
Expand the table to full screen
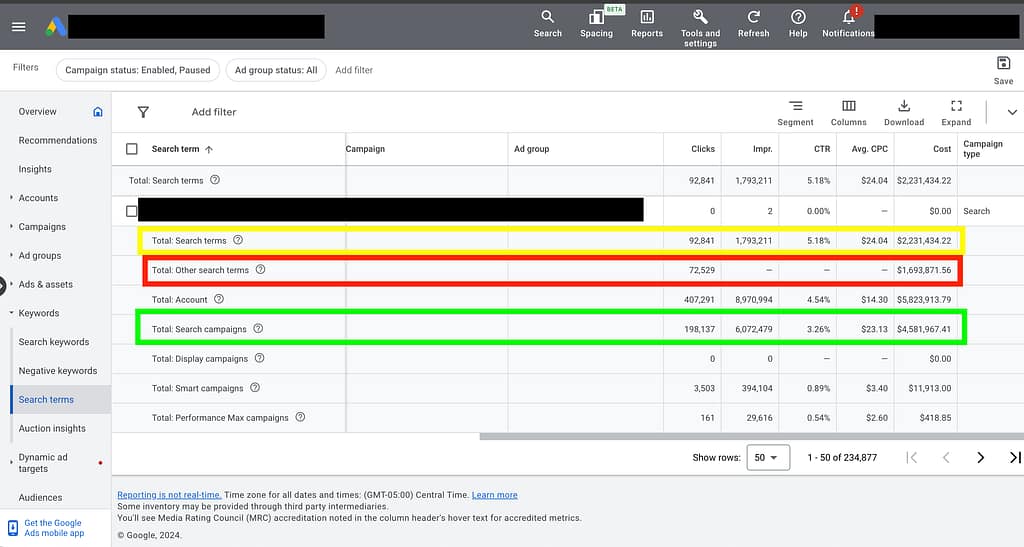pyautogui.click(x=956, y=112)
